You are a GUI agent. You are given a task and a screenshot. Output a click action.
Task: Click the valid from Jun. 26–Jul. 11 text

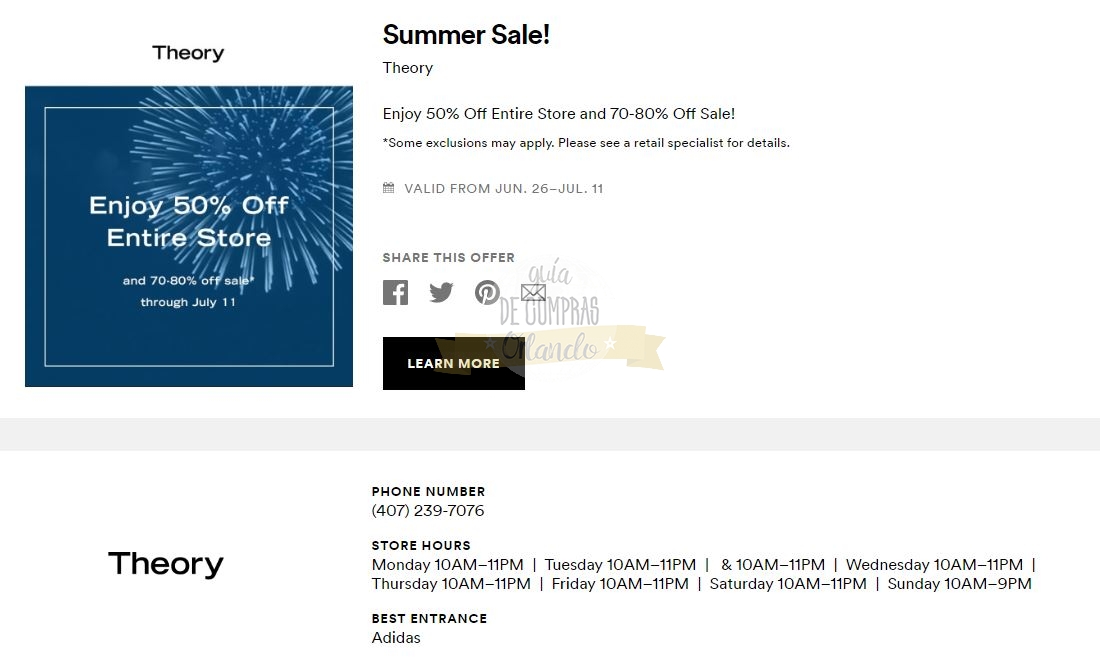[503, 188]
